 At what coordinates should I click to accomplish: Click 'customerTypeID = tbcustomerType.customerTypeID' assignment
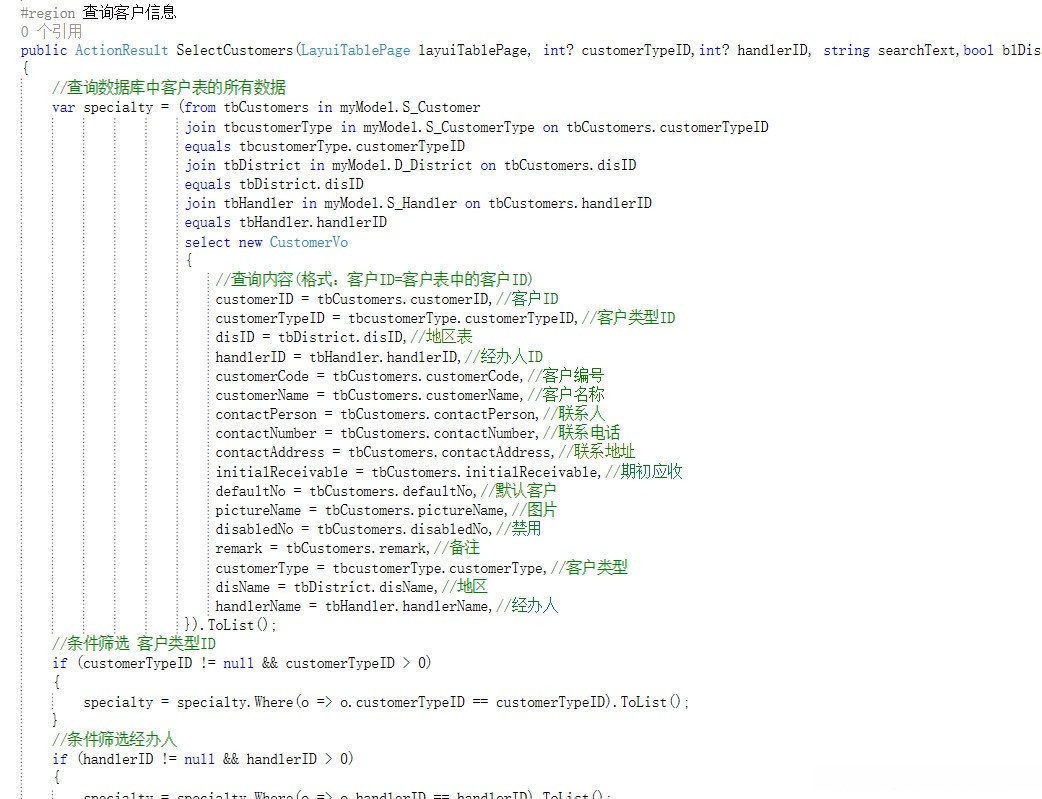[396, 318]
